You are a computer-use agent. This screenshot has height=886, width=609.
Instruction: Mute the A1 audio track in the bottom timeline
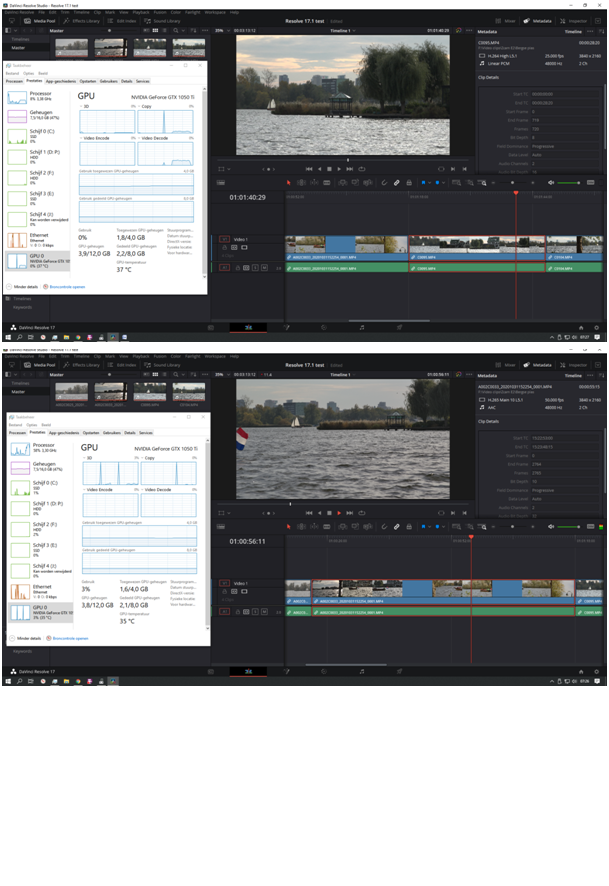coord(264,612)
